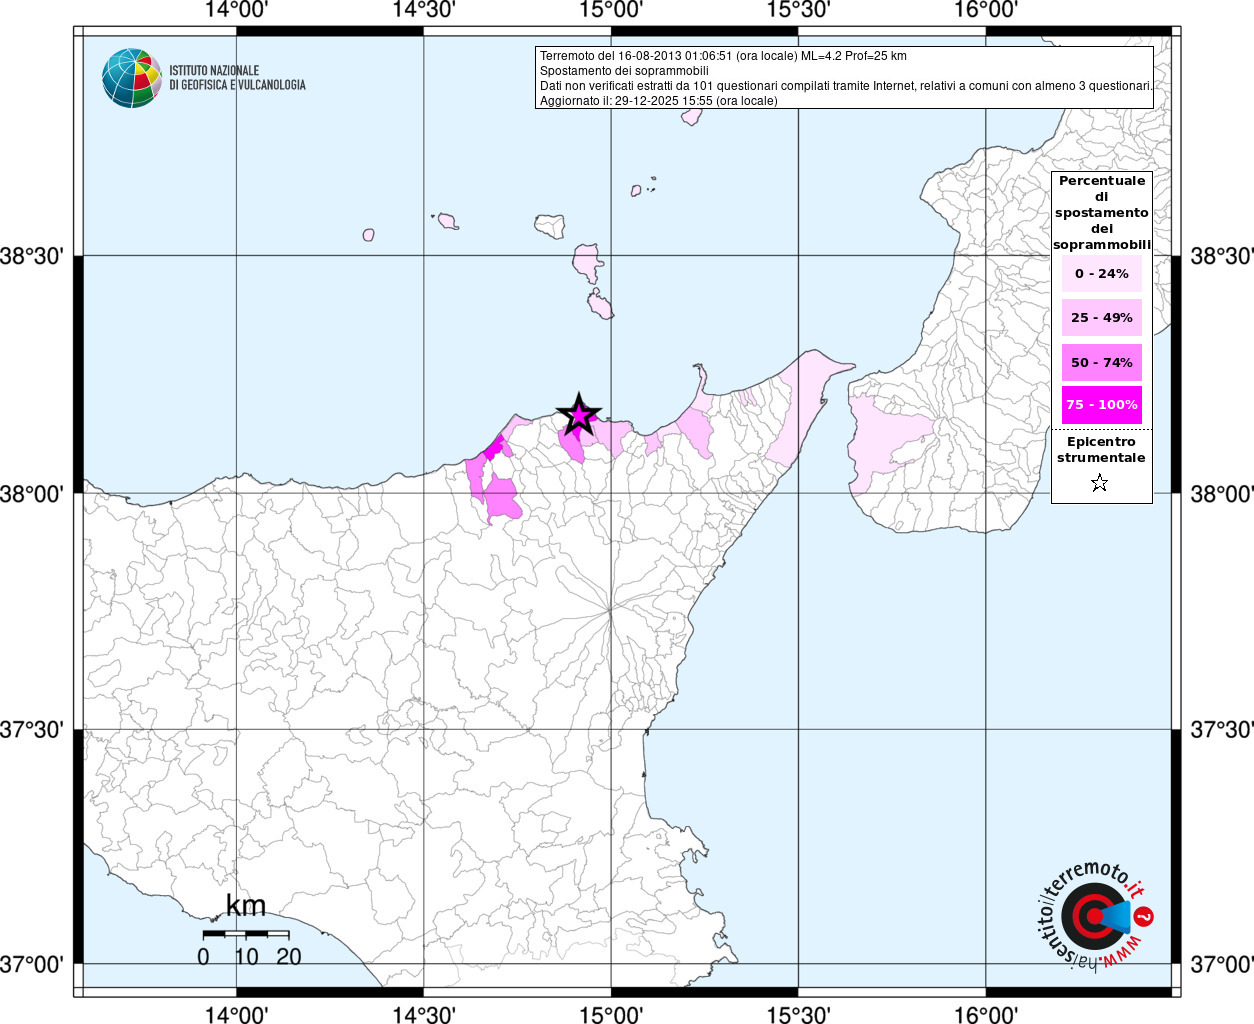
Task: Click the top 15°30' longitude label
Action: pos(798,10)
